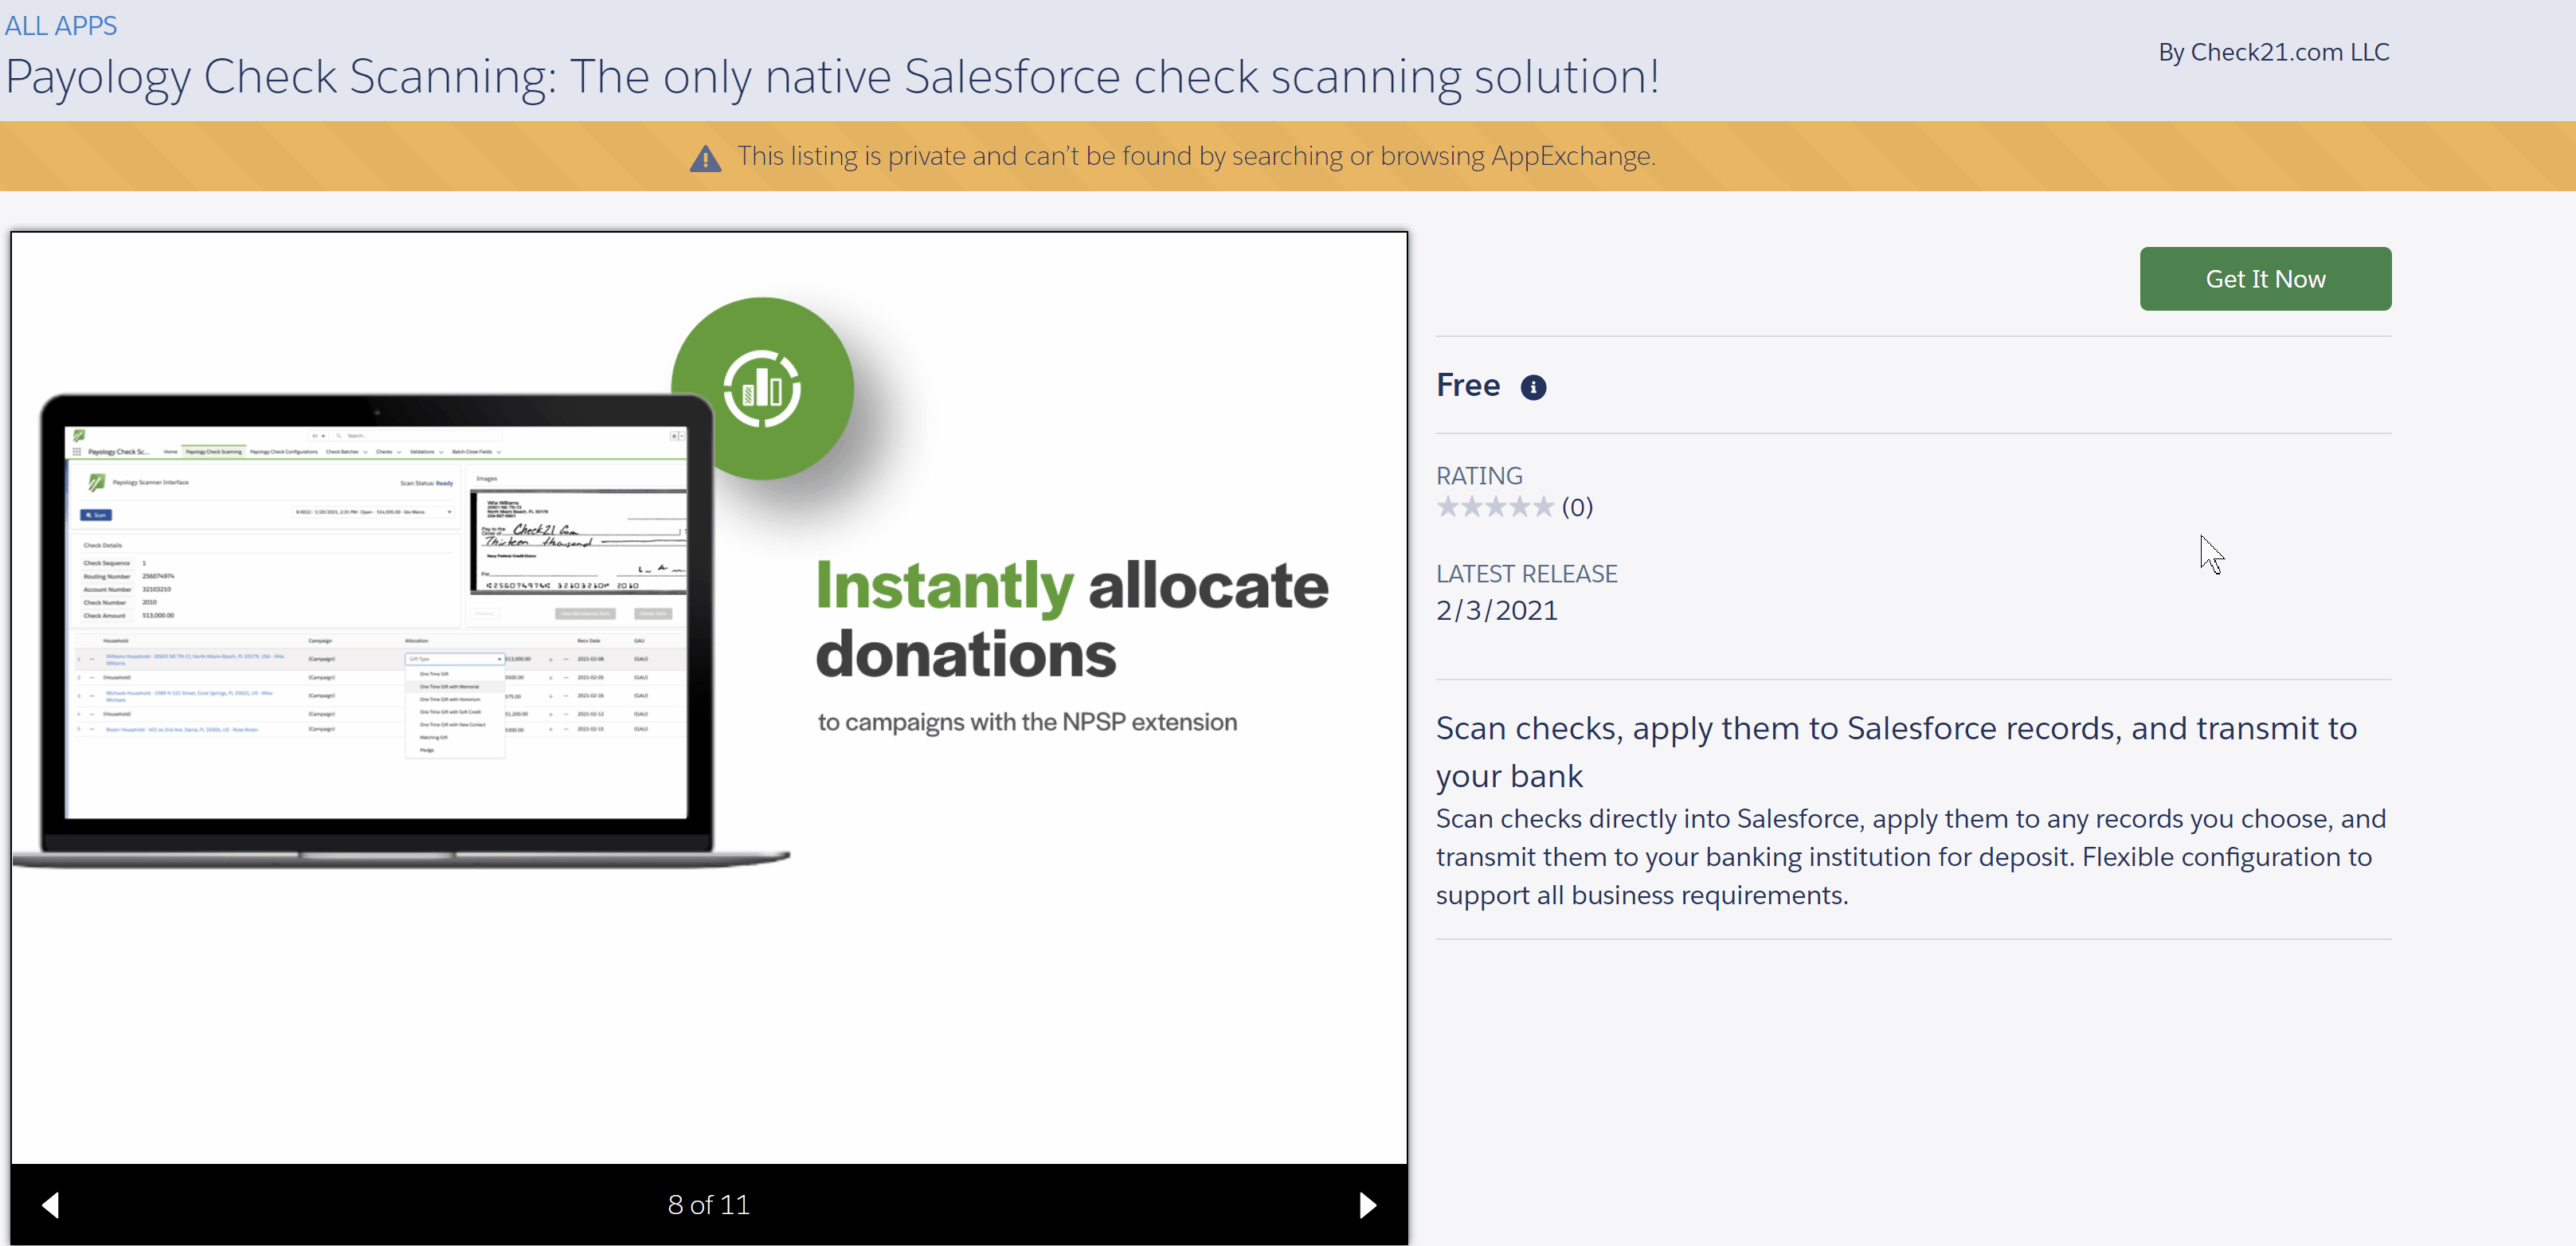Click the private listing banner message

[x=1196, y=157]
